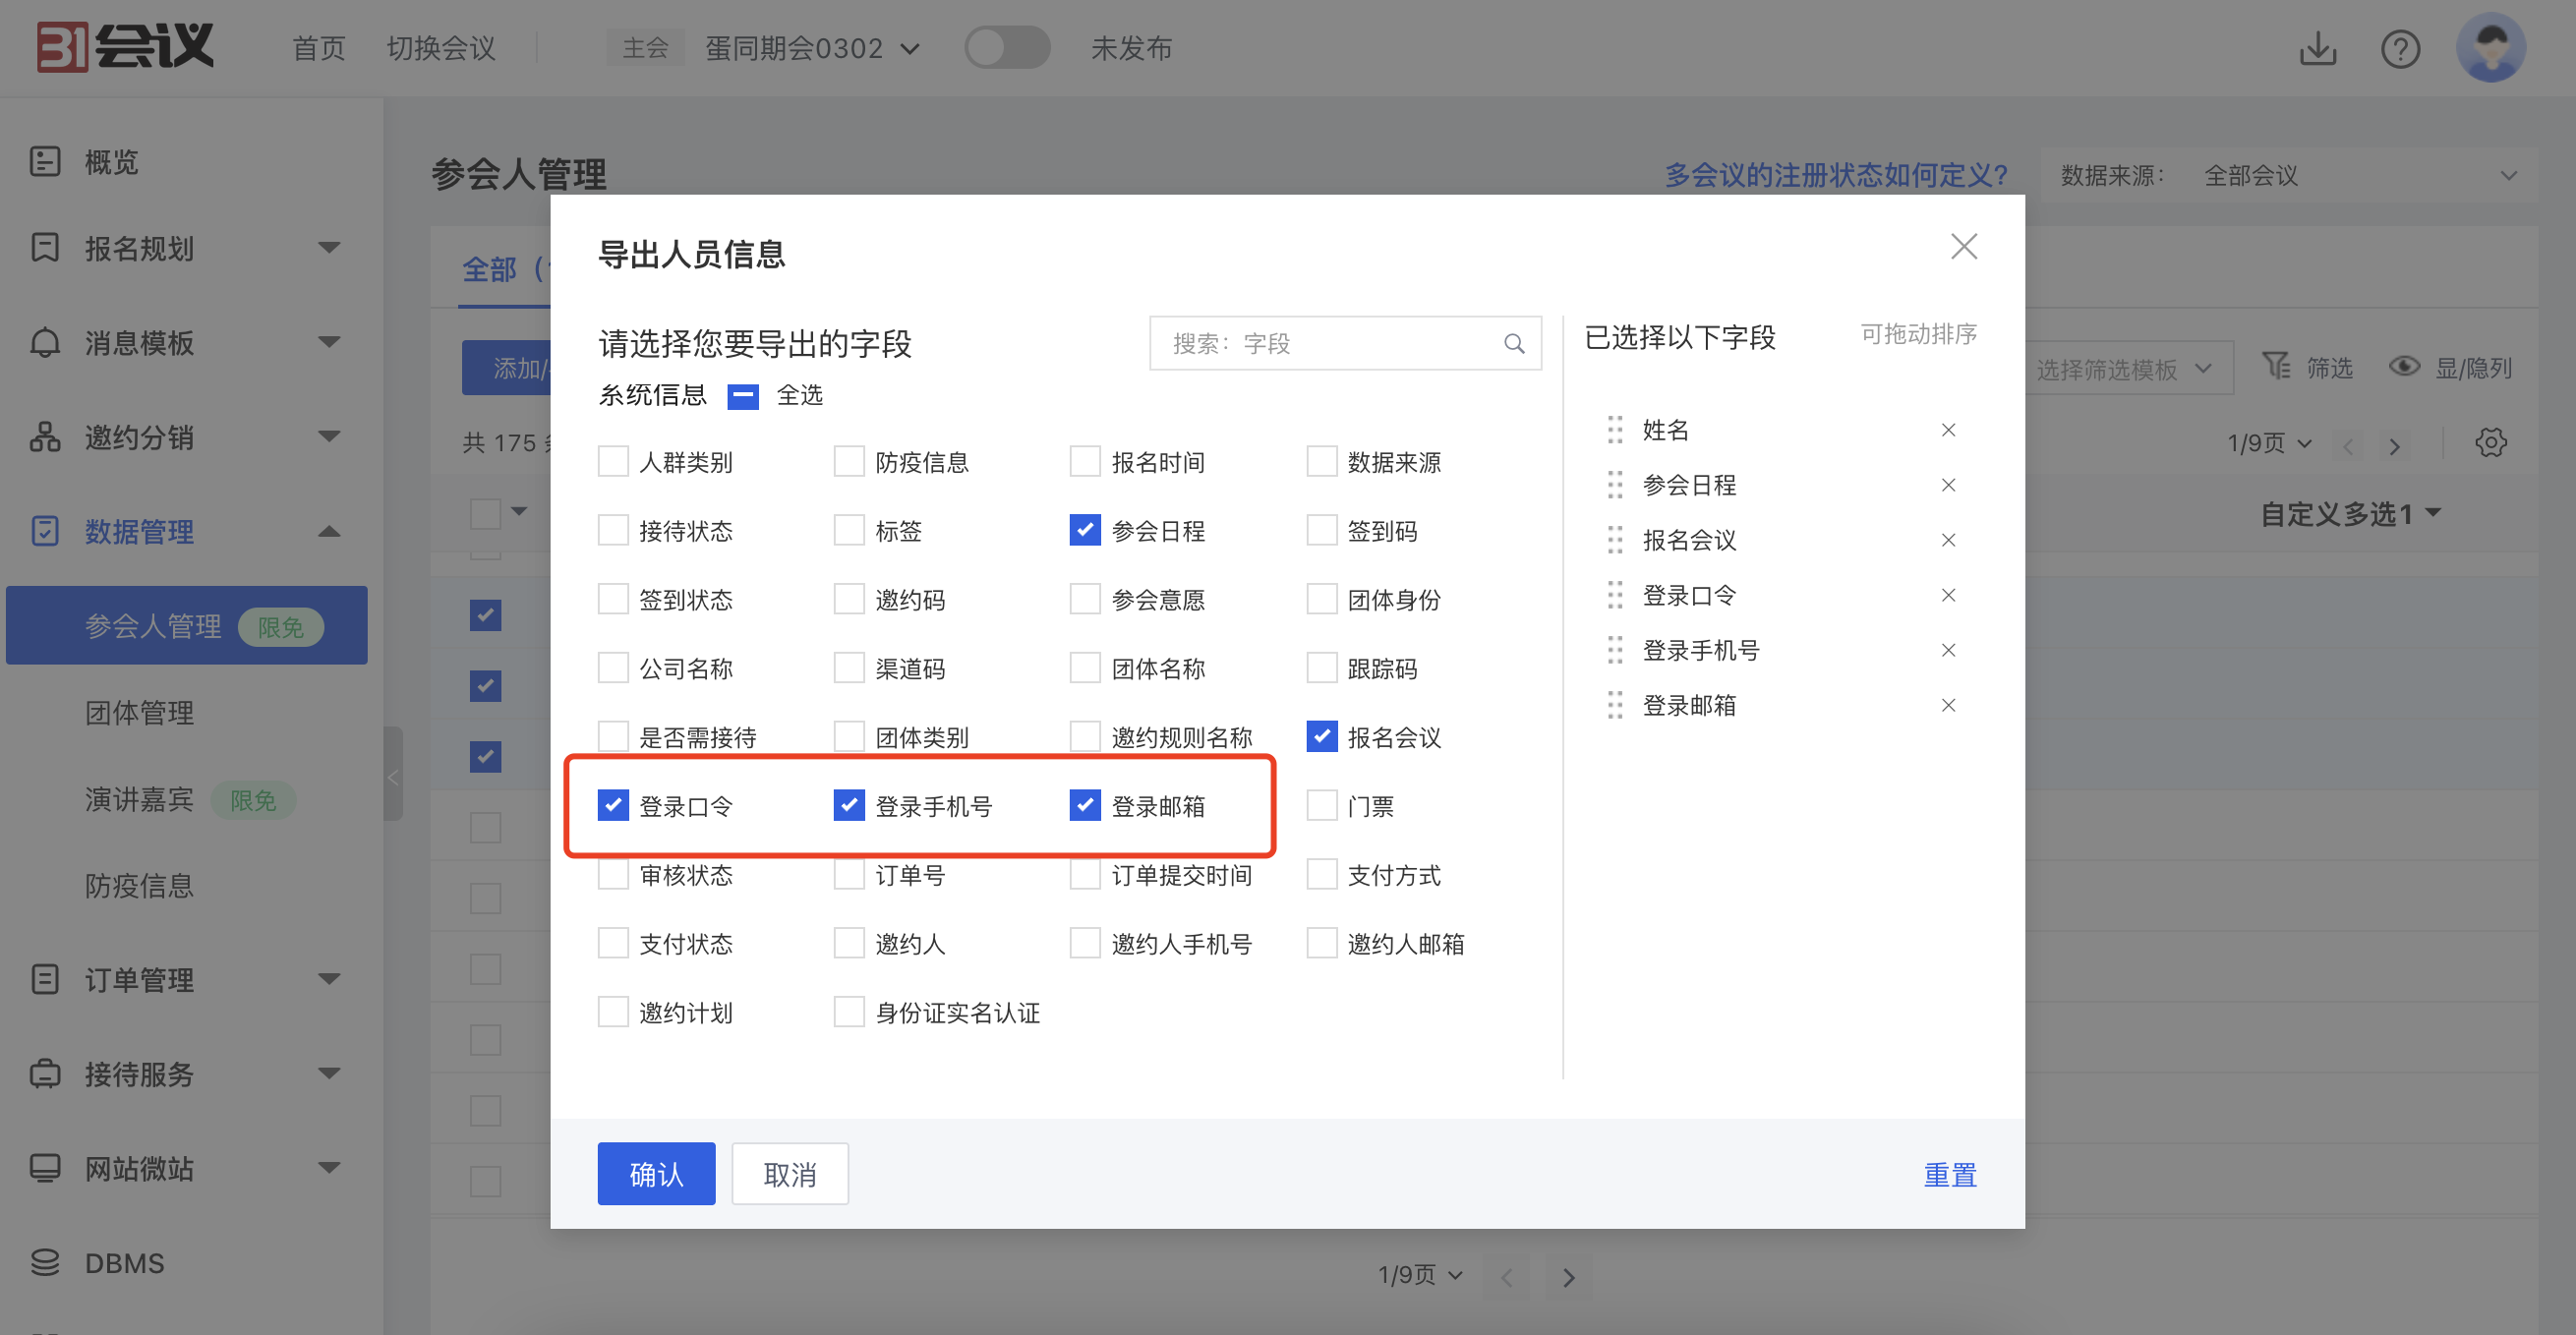
Task: Click 切换会议 in top navigation
Action: (441, 48)
